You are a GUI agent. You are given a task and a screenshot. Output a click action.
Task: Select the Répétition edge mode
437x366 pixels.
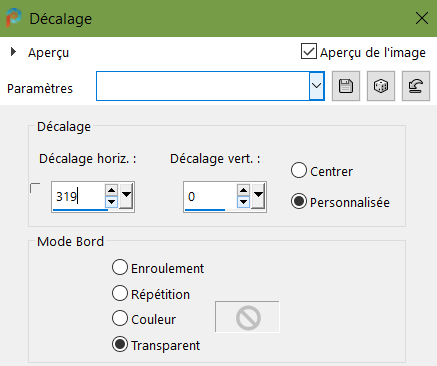pyautogui.click(x=120, y=293)
